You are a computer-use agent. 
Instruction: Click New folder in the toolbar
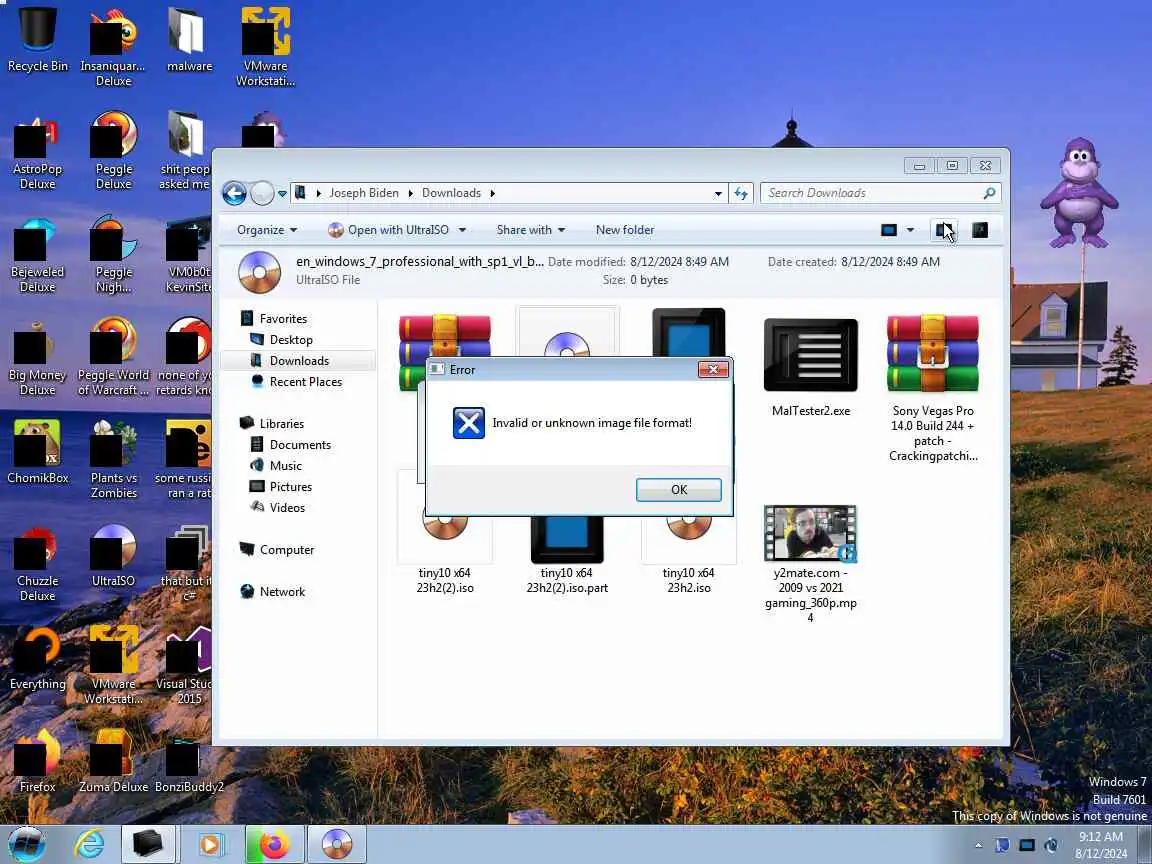pos(624,230)
